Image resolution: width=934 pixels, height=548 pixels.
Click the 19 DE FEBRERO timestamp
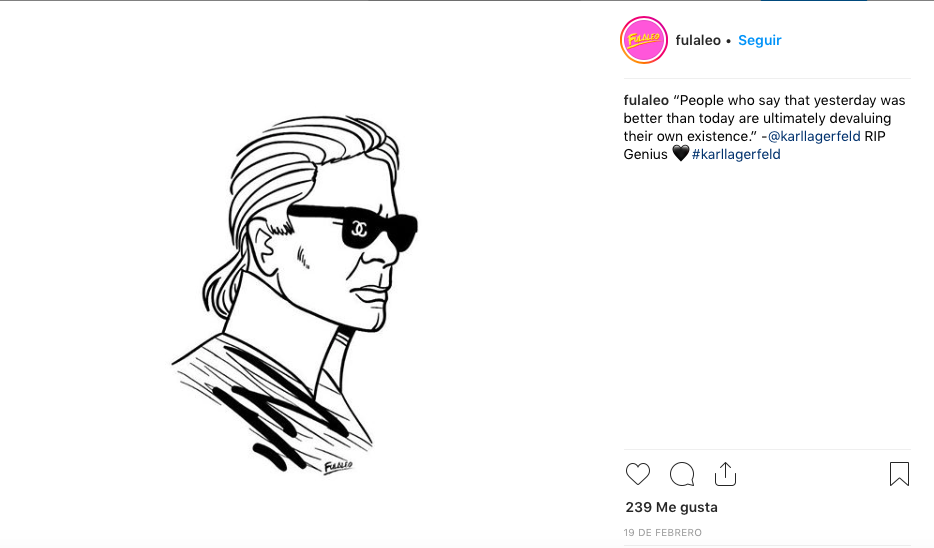(x=663, y=533)
